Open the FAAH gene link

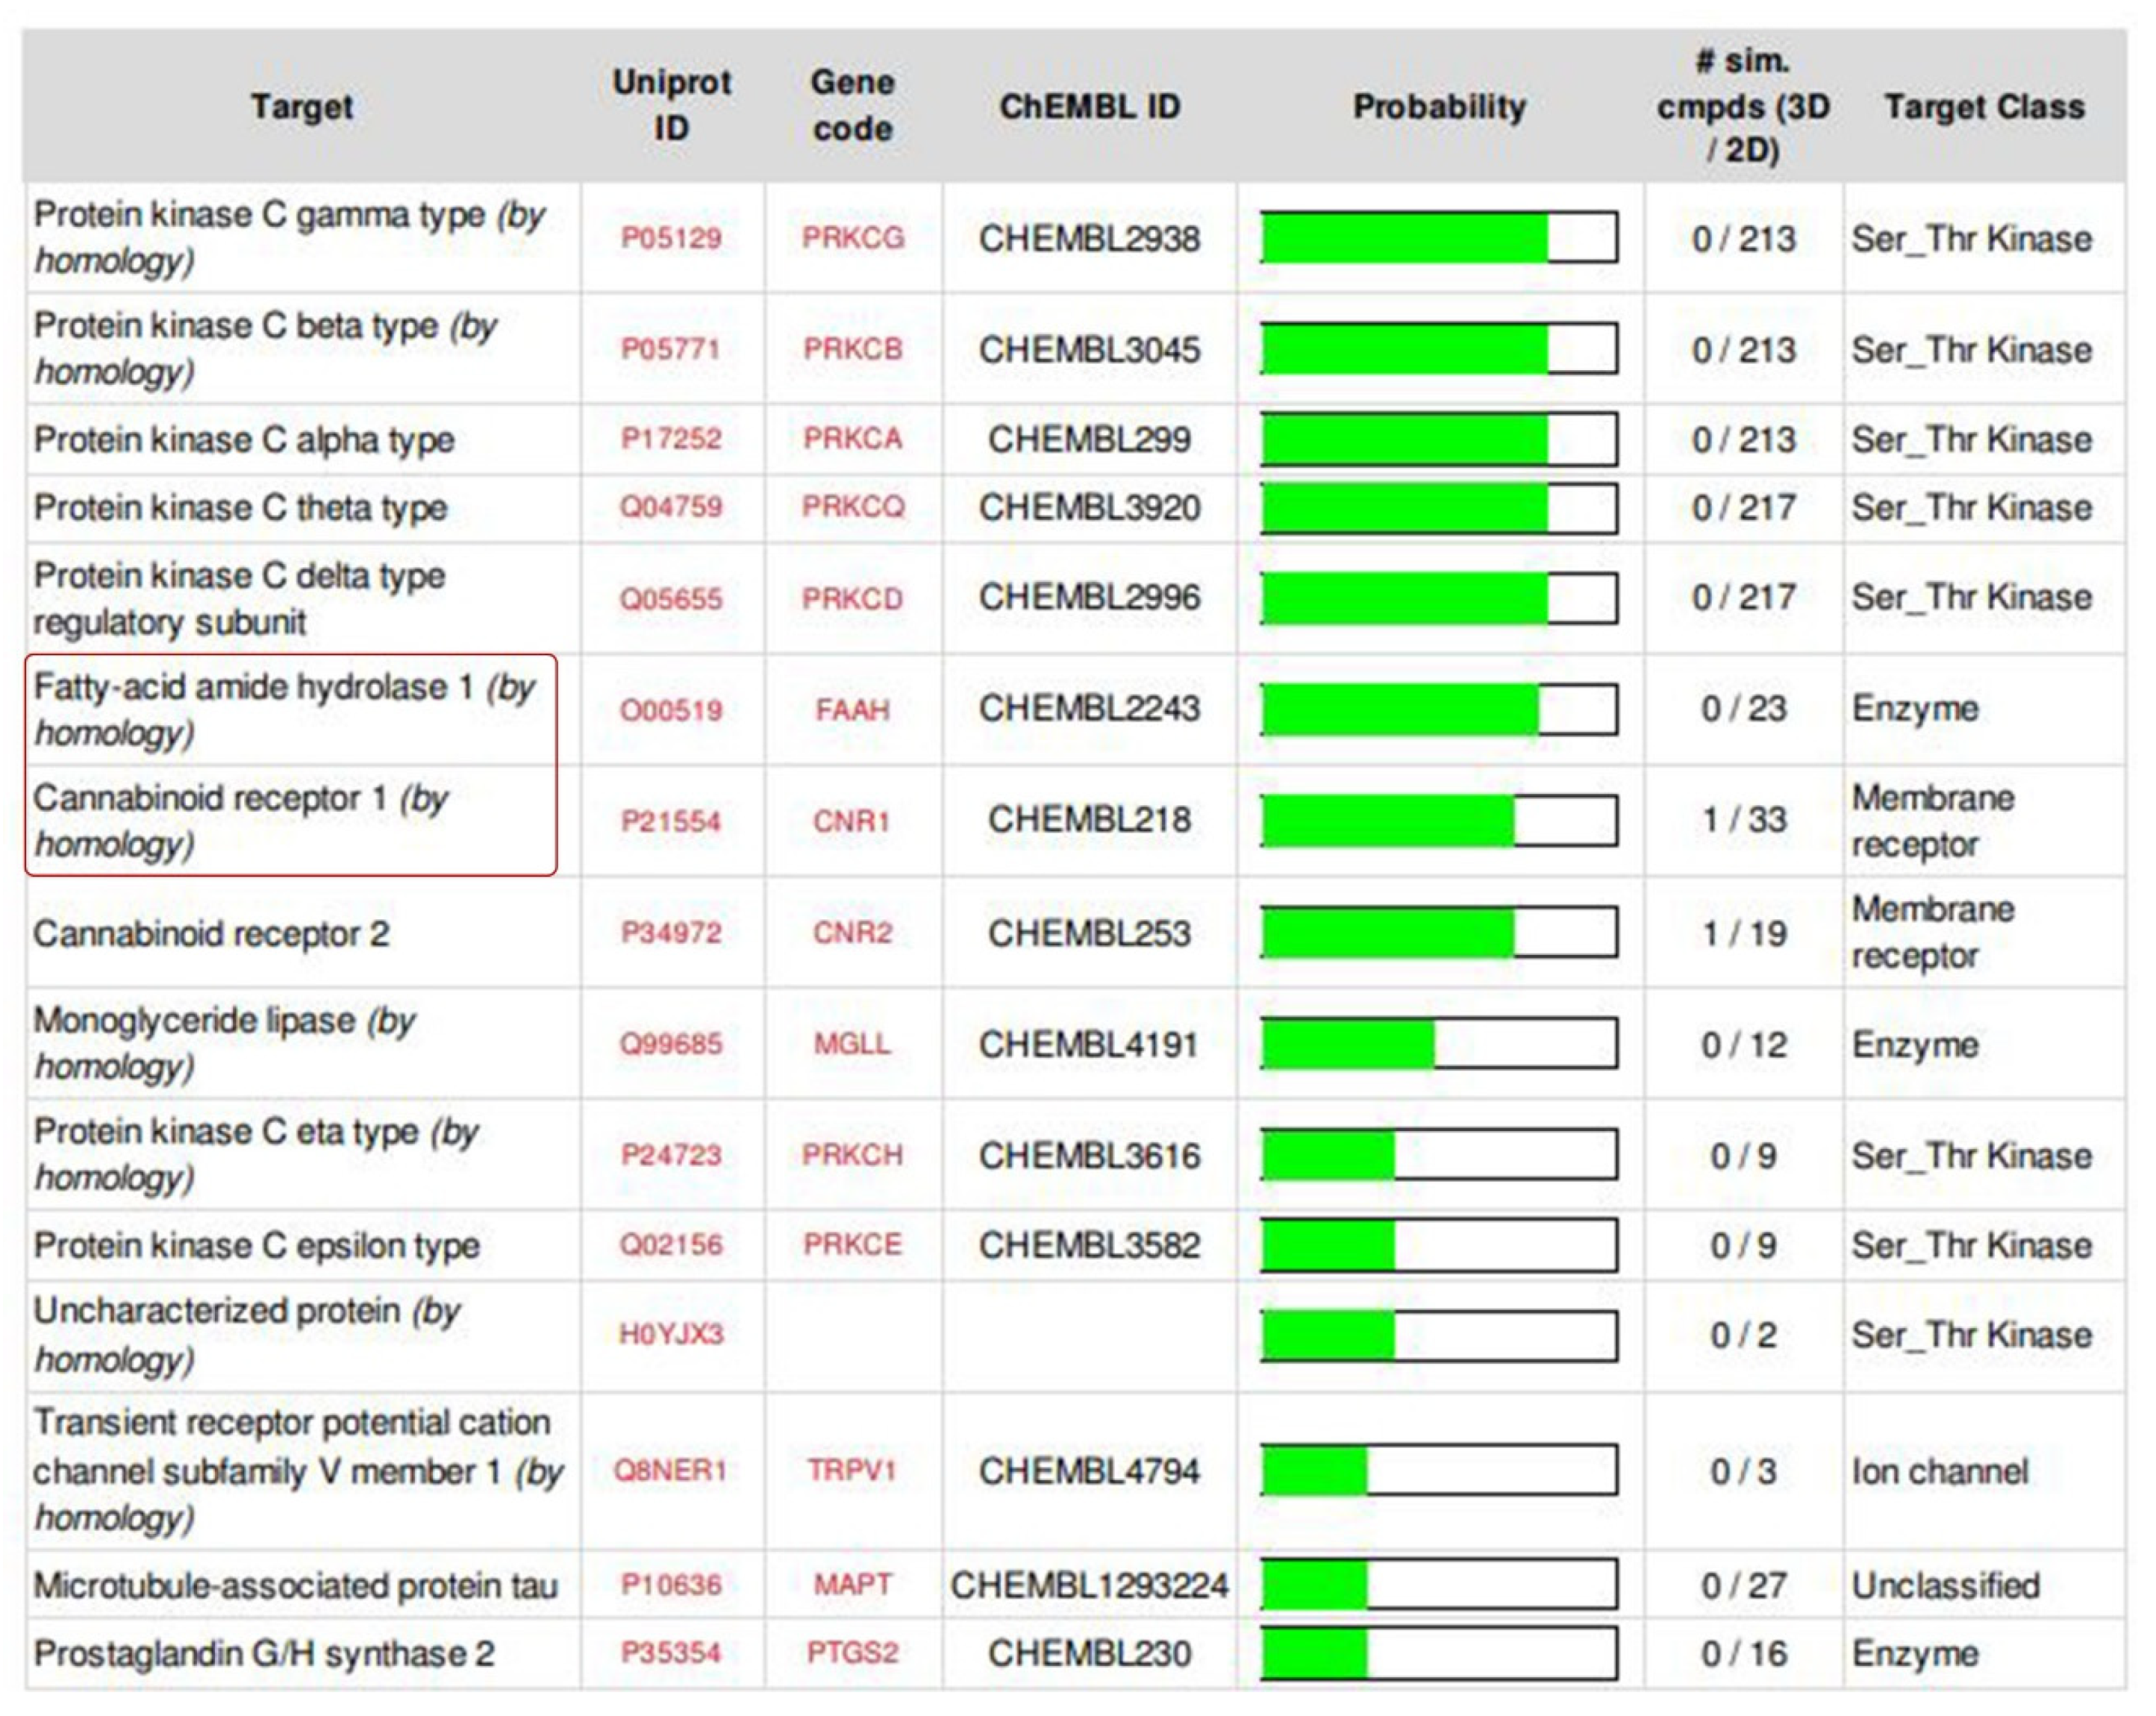(852, 710)
